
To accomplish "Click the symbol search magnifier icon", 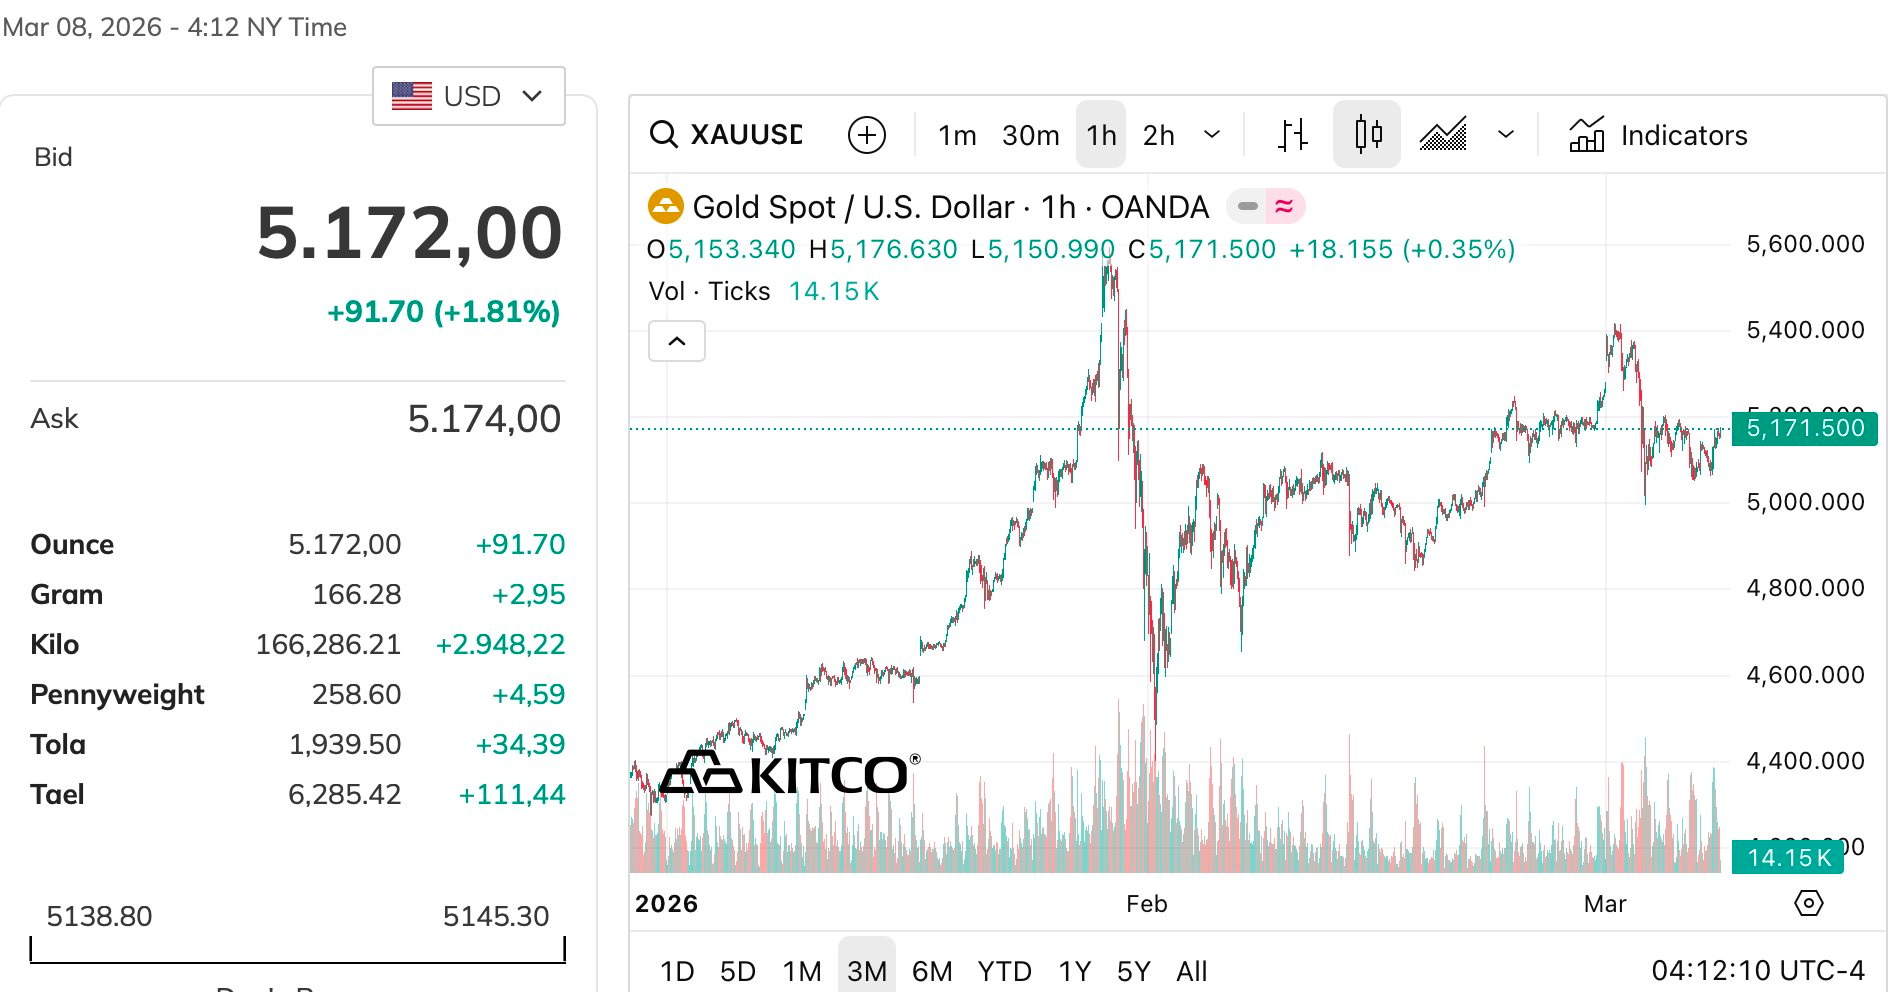I will click(663, 134).
